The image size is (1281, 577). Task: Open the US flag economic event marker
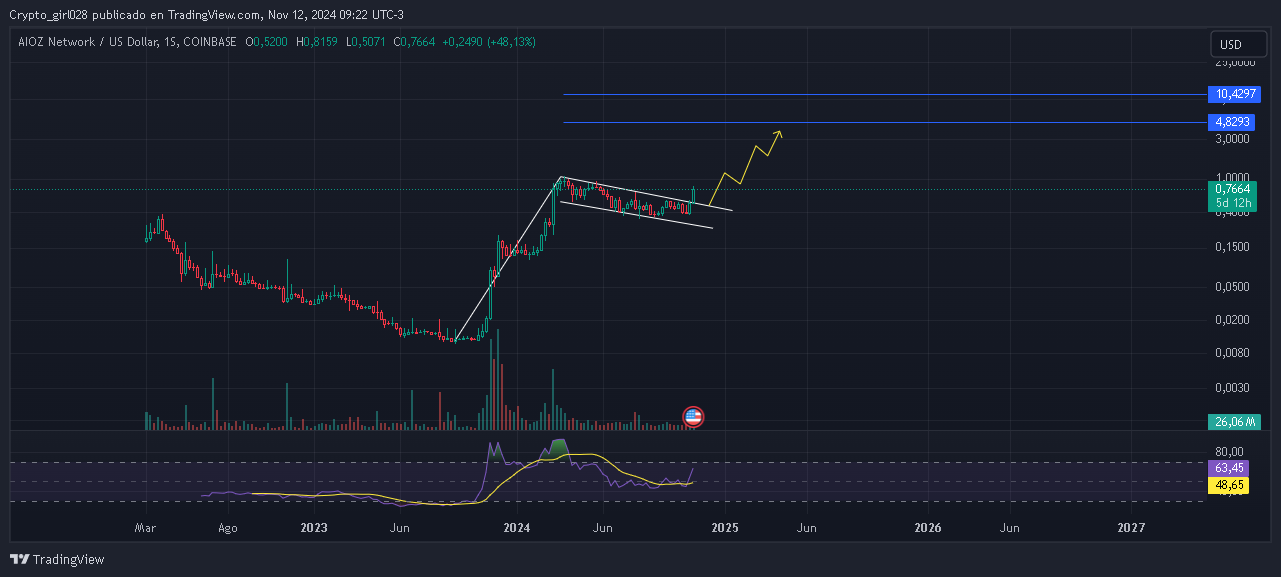pos(692,417)
